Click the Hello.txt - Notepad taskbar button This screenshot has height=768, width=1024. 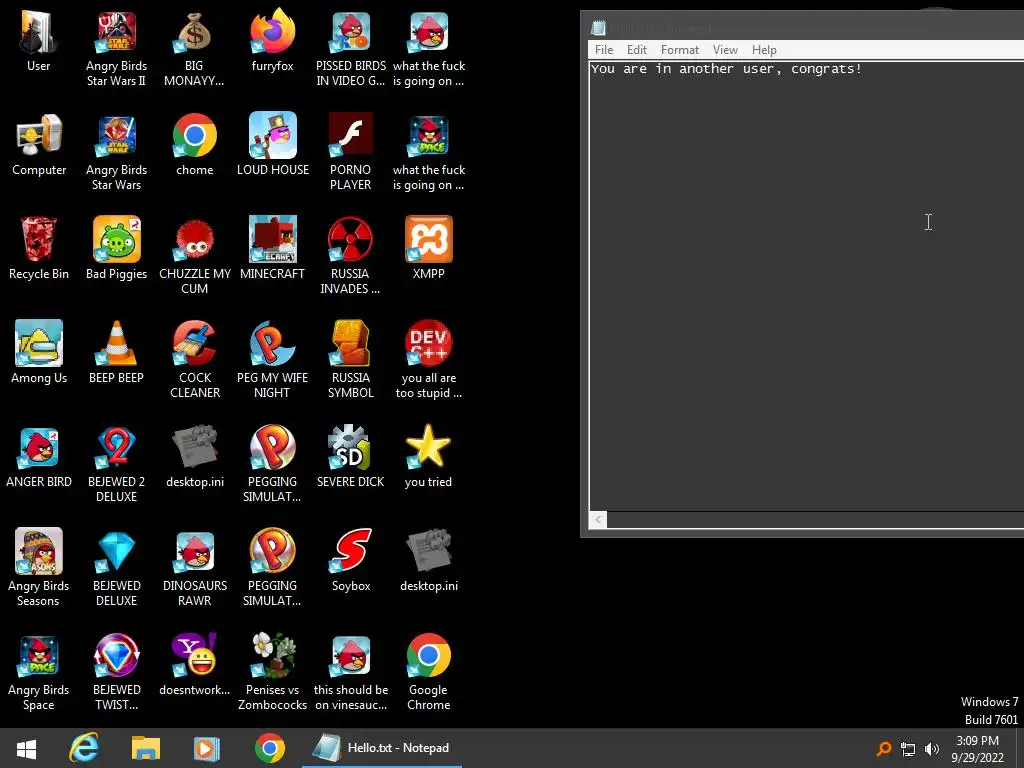coord(382,748)
